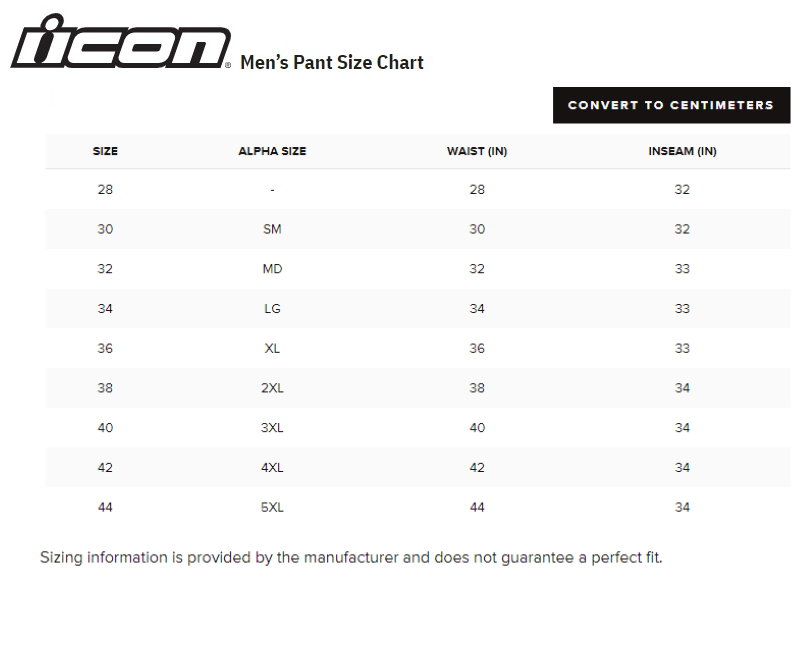The height and width of the screenshot is (650, 800).
Task: Select the ALPHA SIZE column header
Action: coord(272,152)
